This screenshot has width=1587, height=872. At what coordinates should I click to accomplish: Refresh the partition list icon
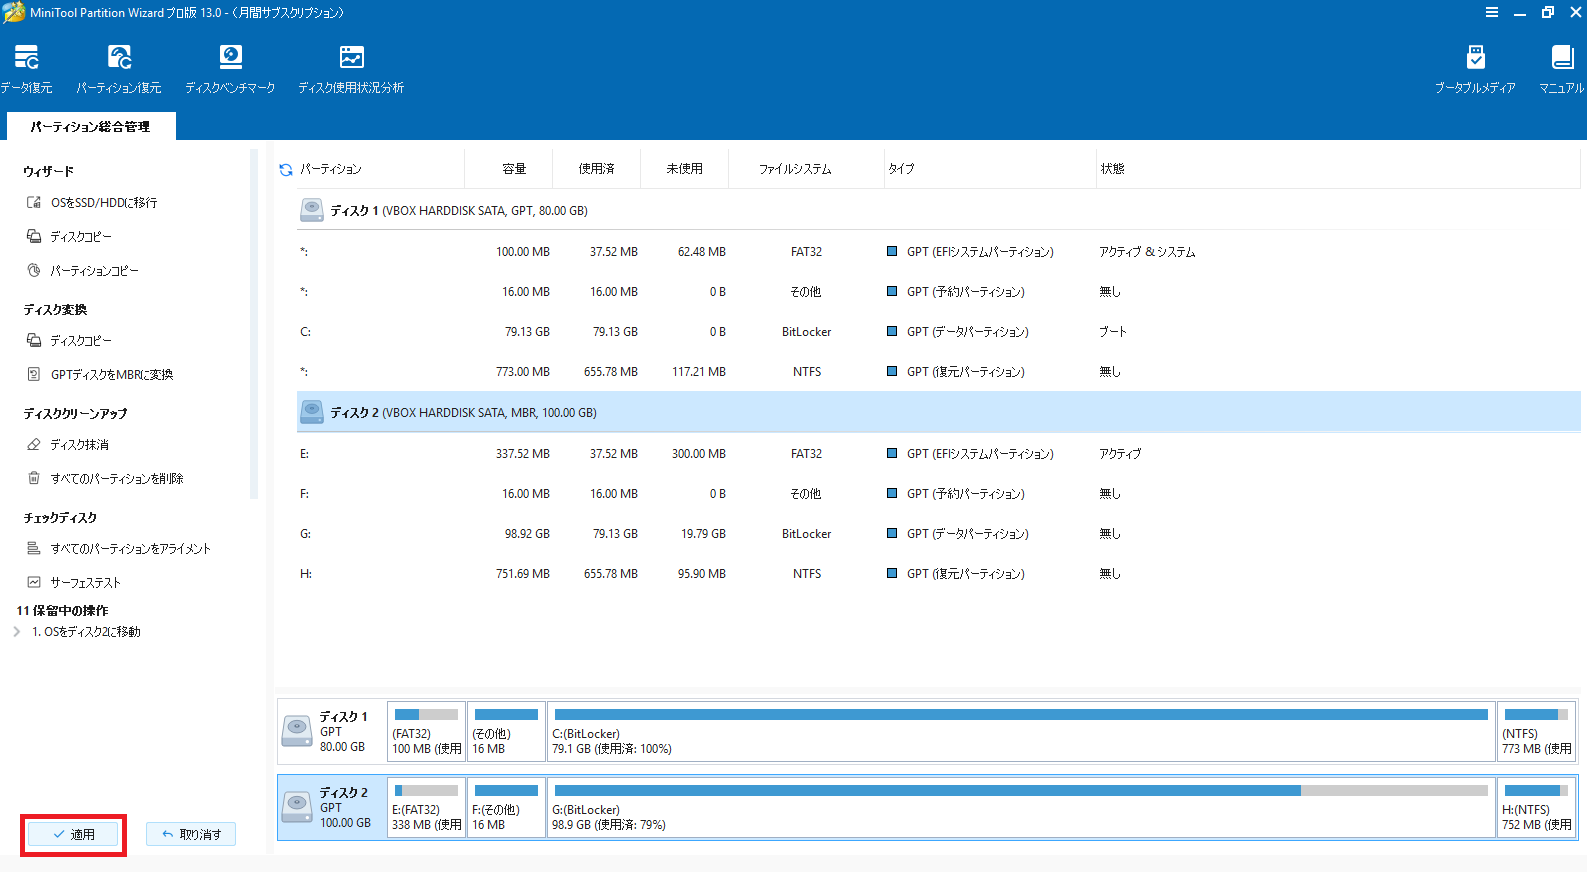286,170
